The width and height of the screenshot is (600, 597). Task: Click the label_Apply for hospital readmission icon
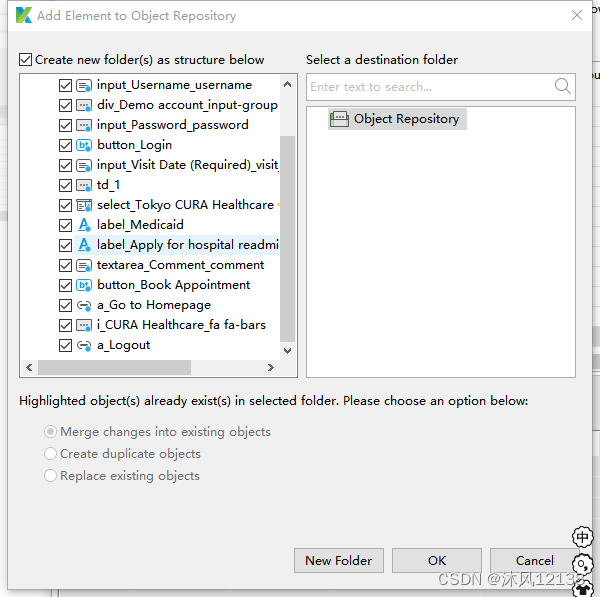[84, 245]
